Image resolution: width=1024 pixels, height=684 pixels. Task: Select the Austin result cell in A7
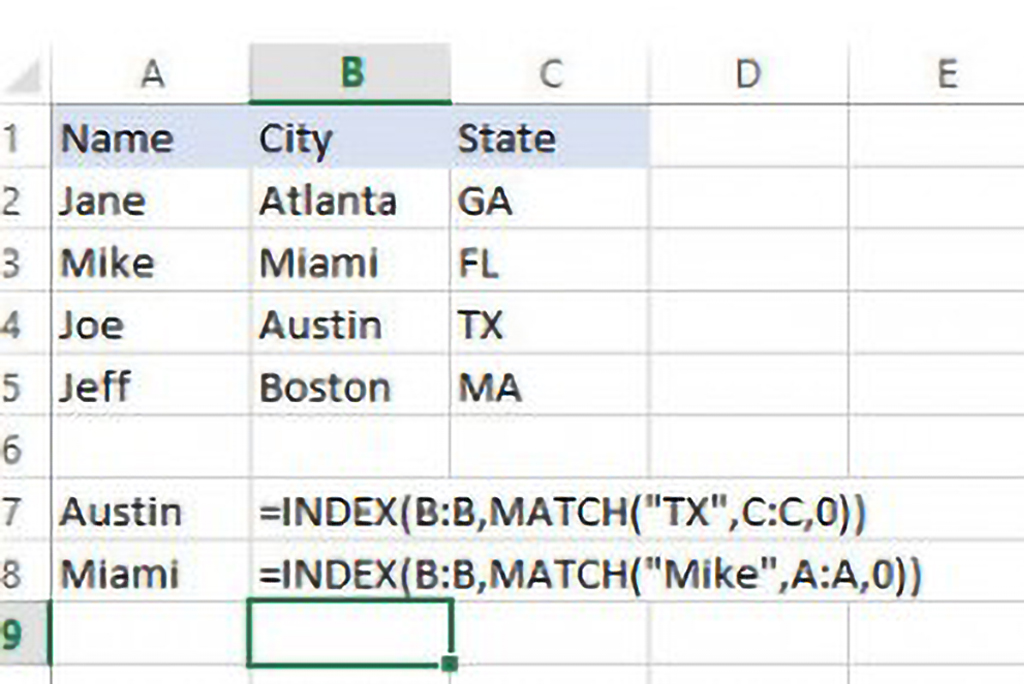pos(152,511)
